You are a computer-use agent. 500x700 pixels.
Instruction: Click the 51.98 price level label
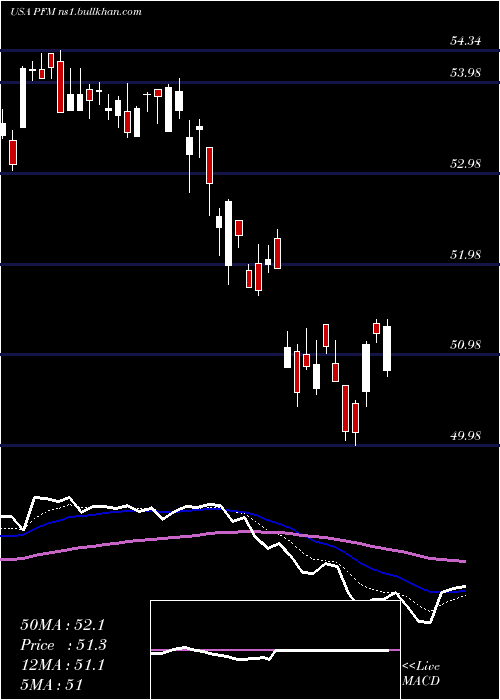pyautogui.click(x=465, y=254)
